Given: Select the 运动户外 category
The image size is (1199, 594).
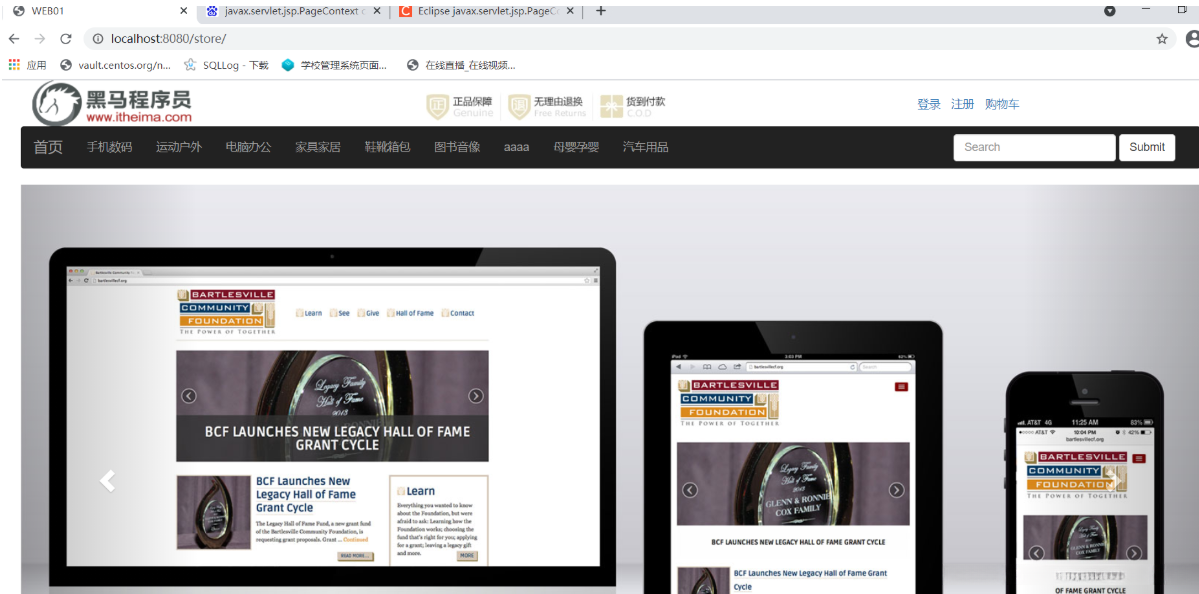Looking at the screenshot, I should click(179, 147).
